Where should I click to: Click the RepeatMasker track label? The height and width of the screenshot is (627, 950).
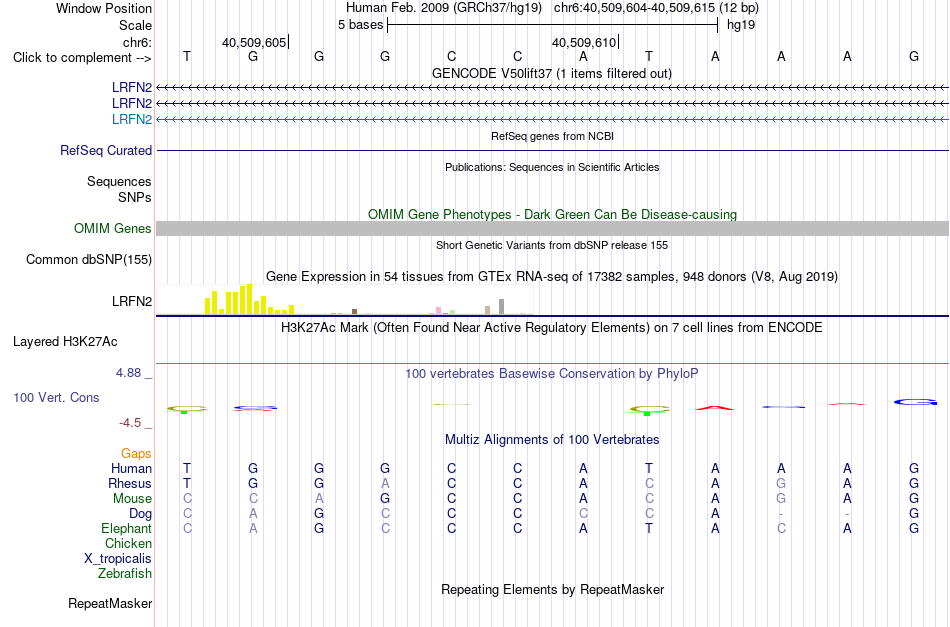point(110,603)
